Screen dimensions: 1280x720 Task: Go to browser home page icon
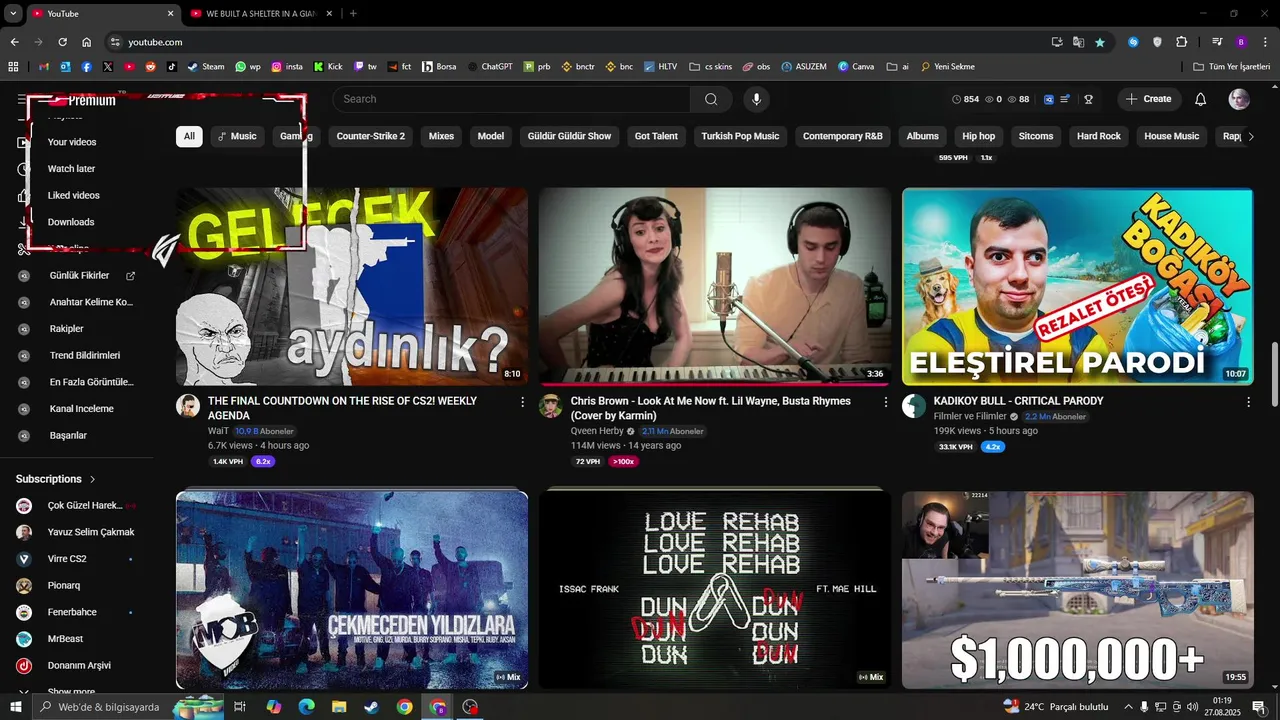[x=87, y=42]
